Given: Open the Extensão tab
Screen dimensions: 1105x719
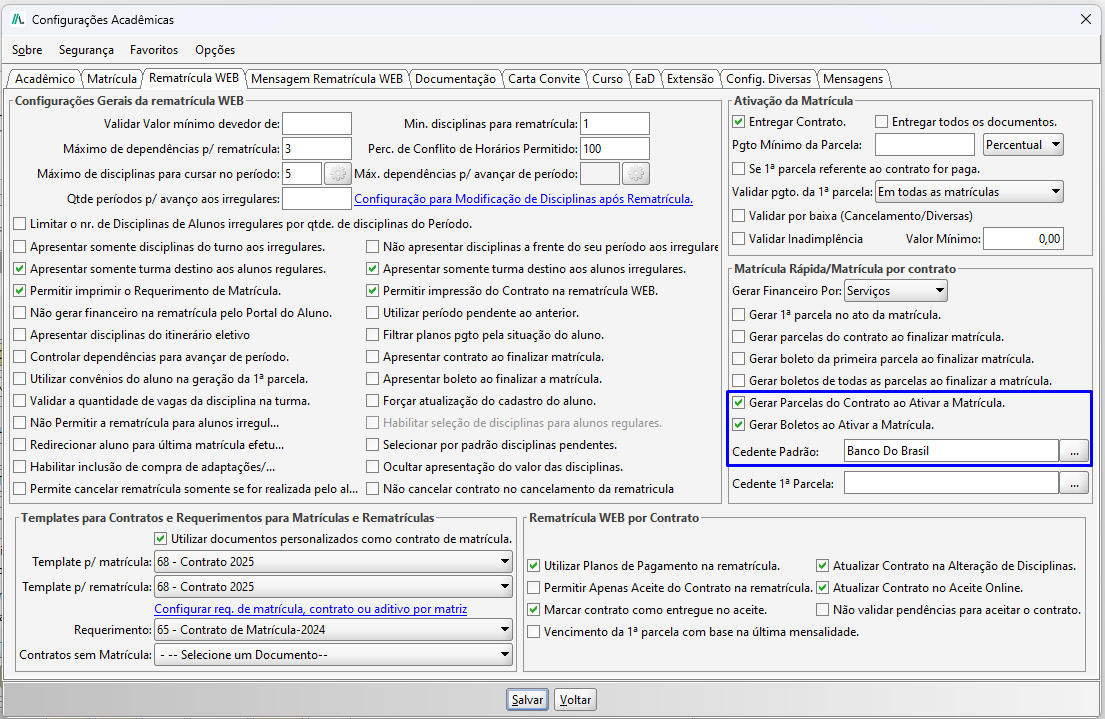Looking at the screenshot, I should [690, 79].
